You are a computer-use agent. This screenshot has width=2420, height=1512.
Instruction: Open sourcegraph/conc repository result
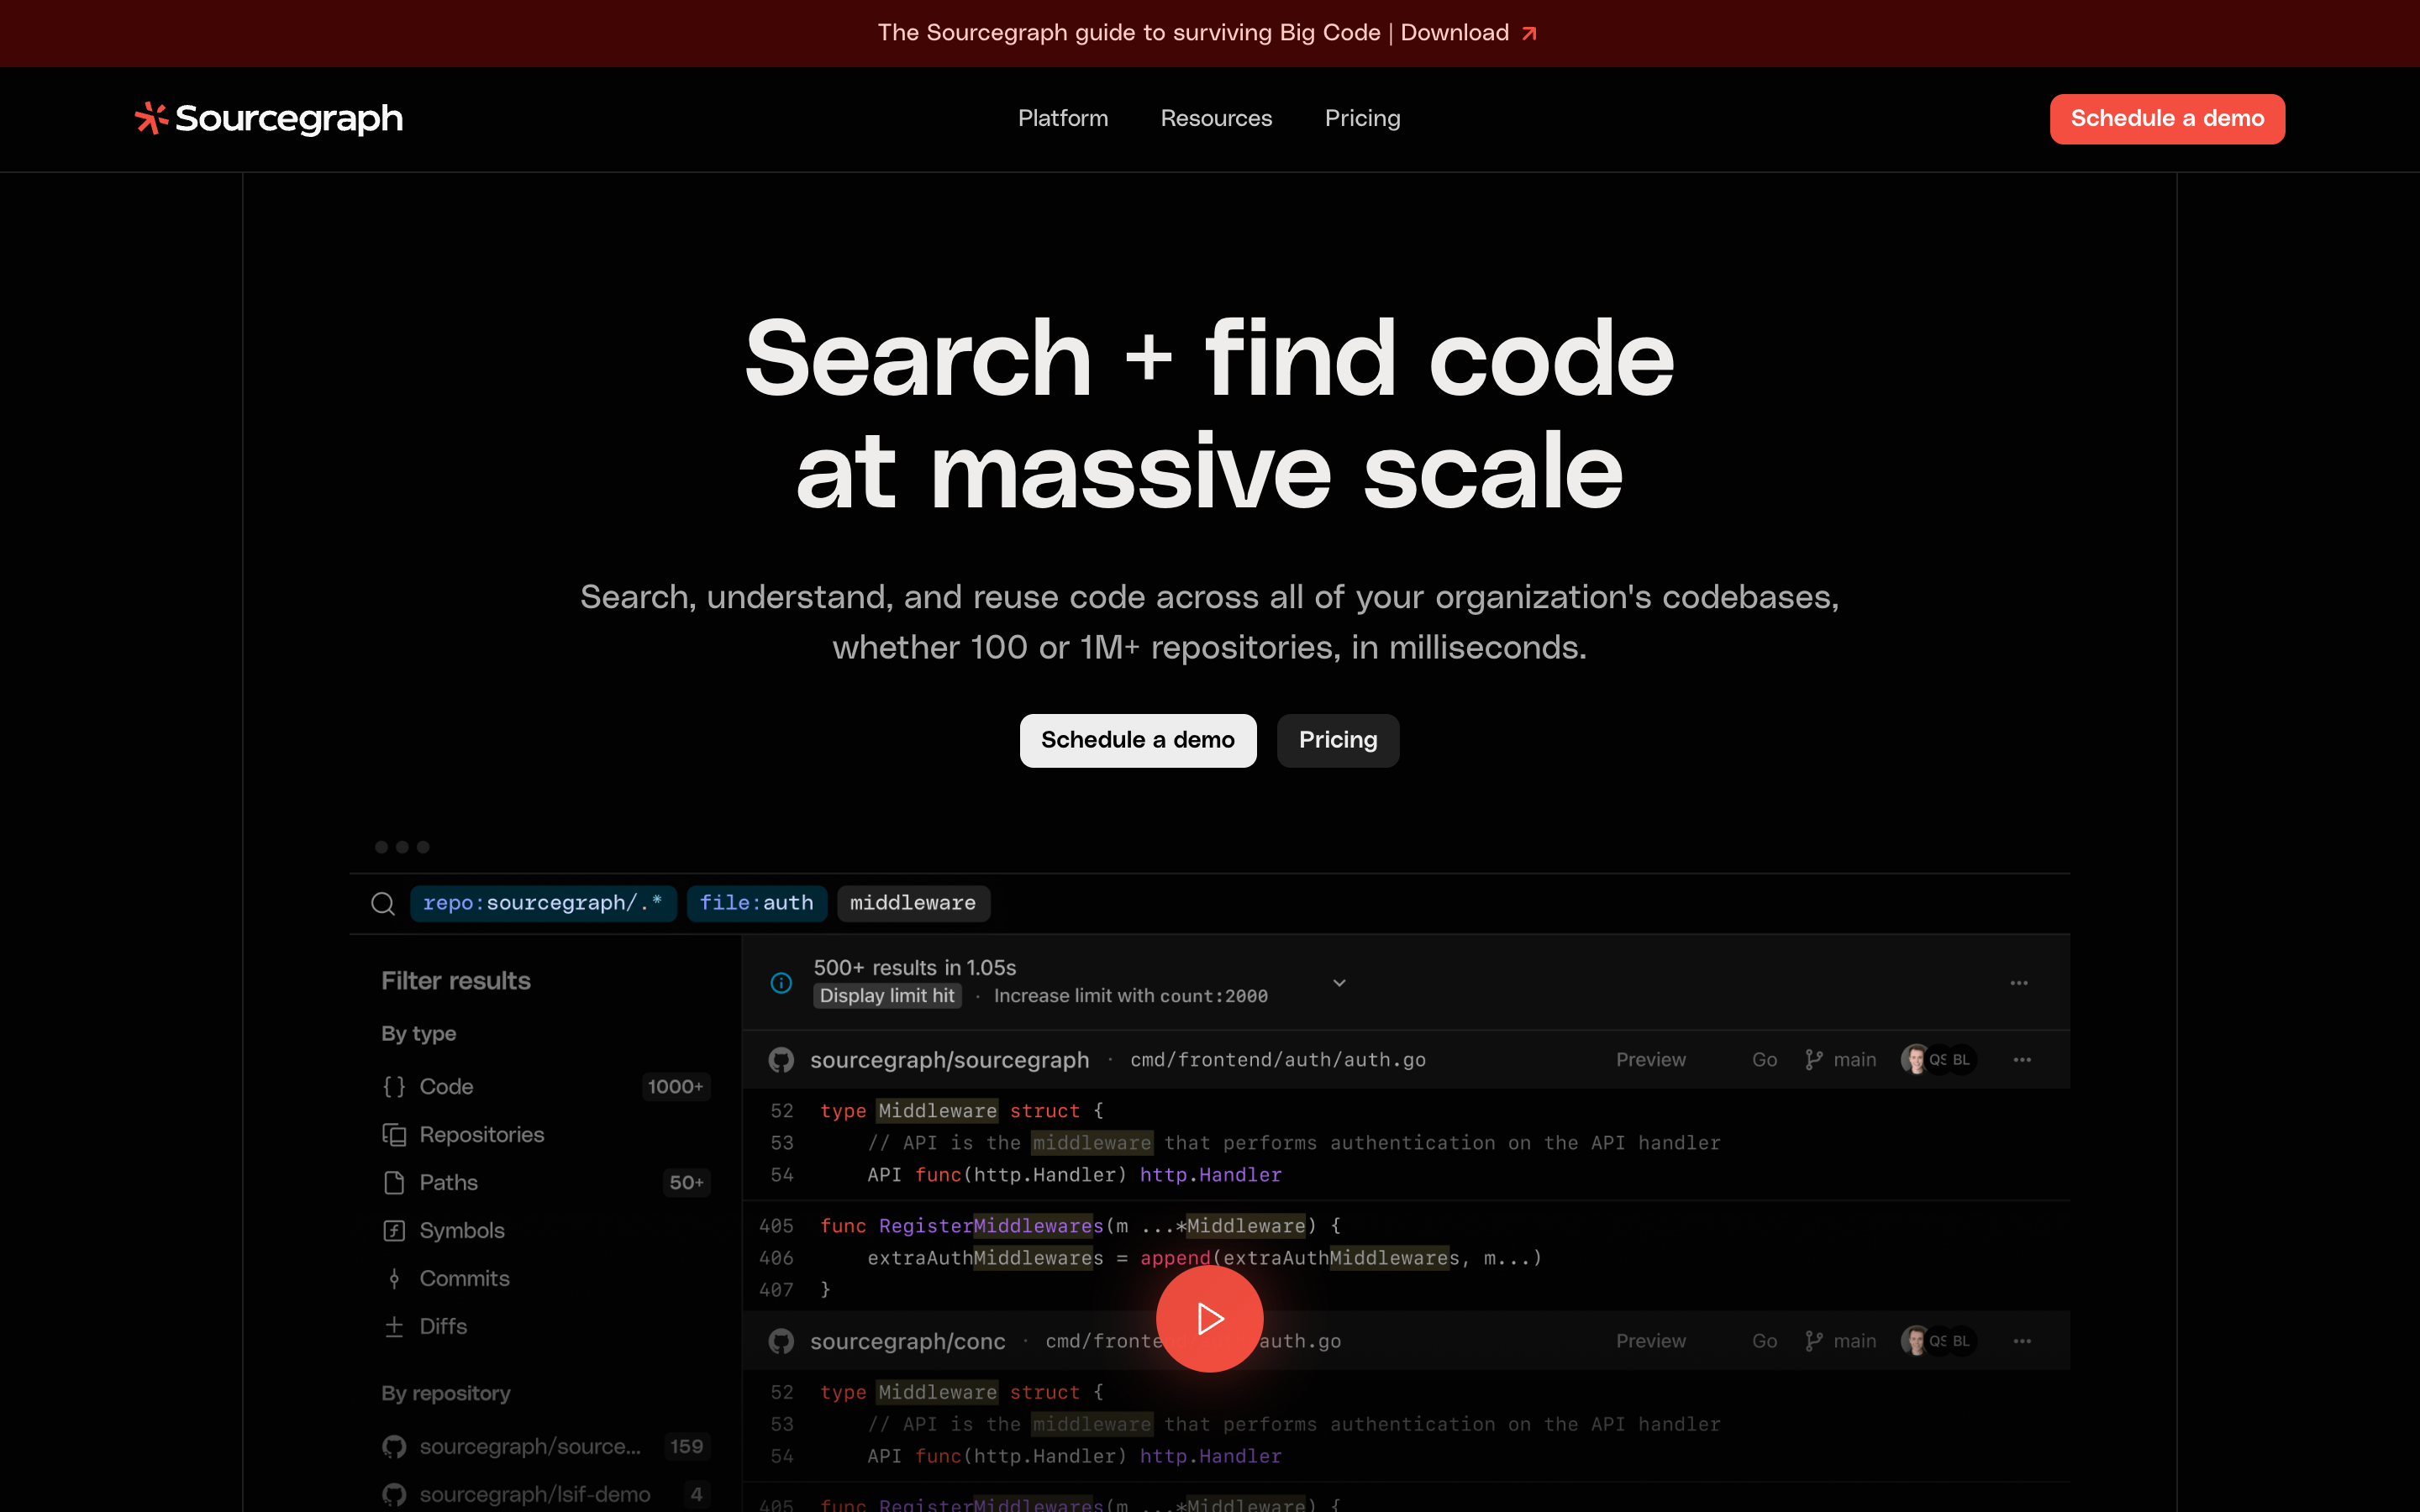point(908,1342)
